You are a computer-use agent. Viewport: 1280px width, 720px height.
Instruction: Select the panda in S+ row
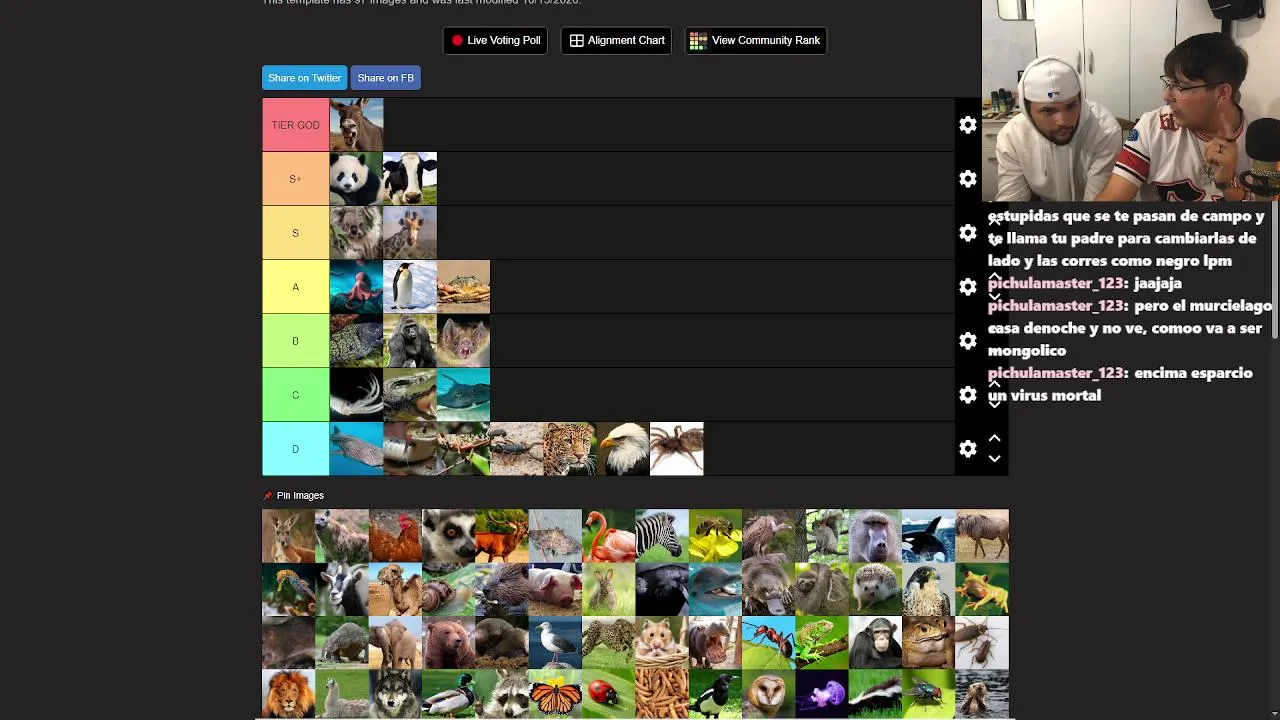click(x=356, y=179)
